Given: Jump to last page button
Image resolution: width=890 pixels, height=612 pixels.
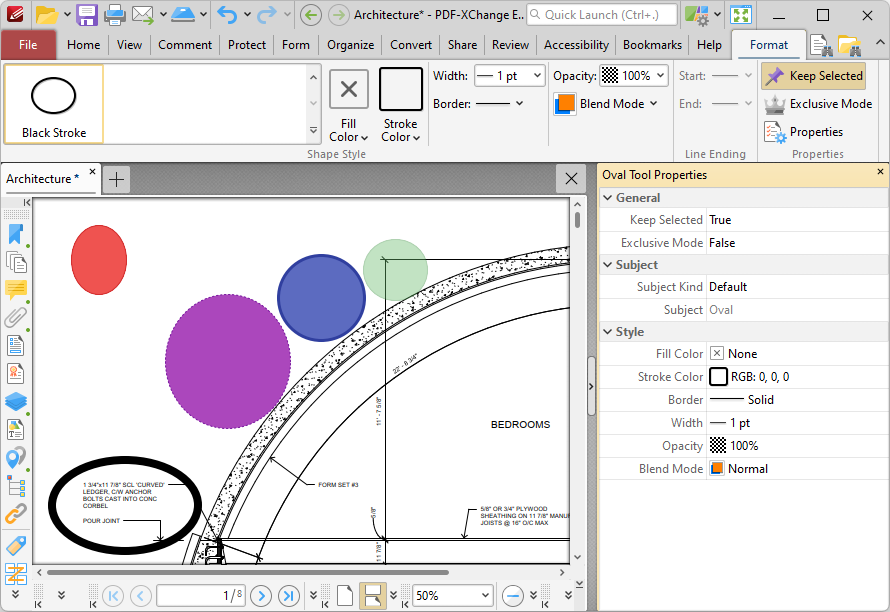Looking at the screenshot, I should (289, 596).
